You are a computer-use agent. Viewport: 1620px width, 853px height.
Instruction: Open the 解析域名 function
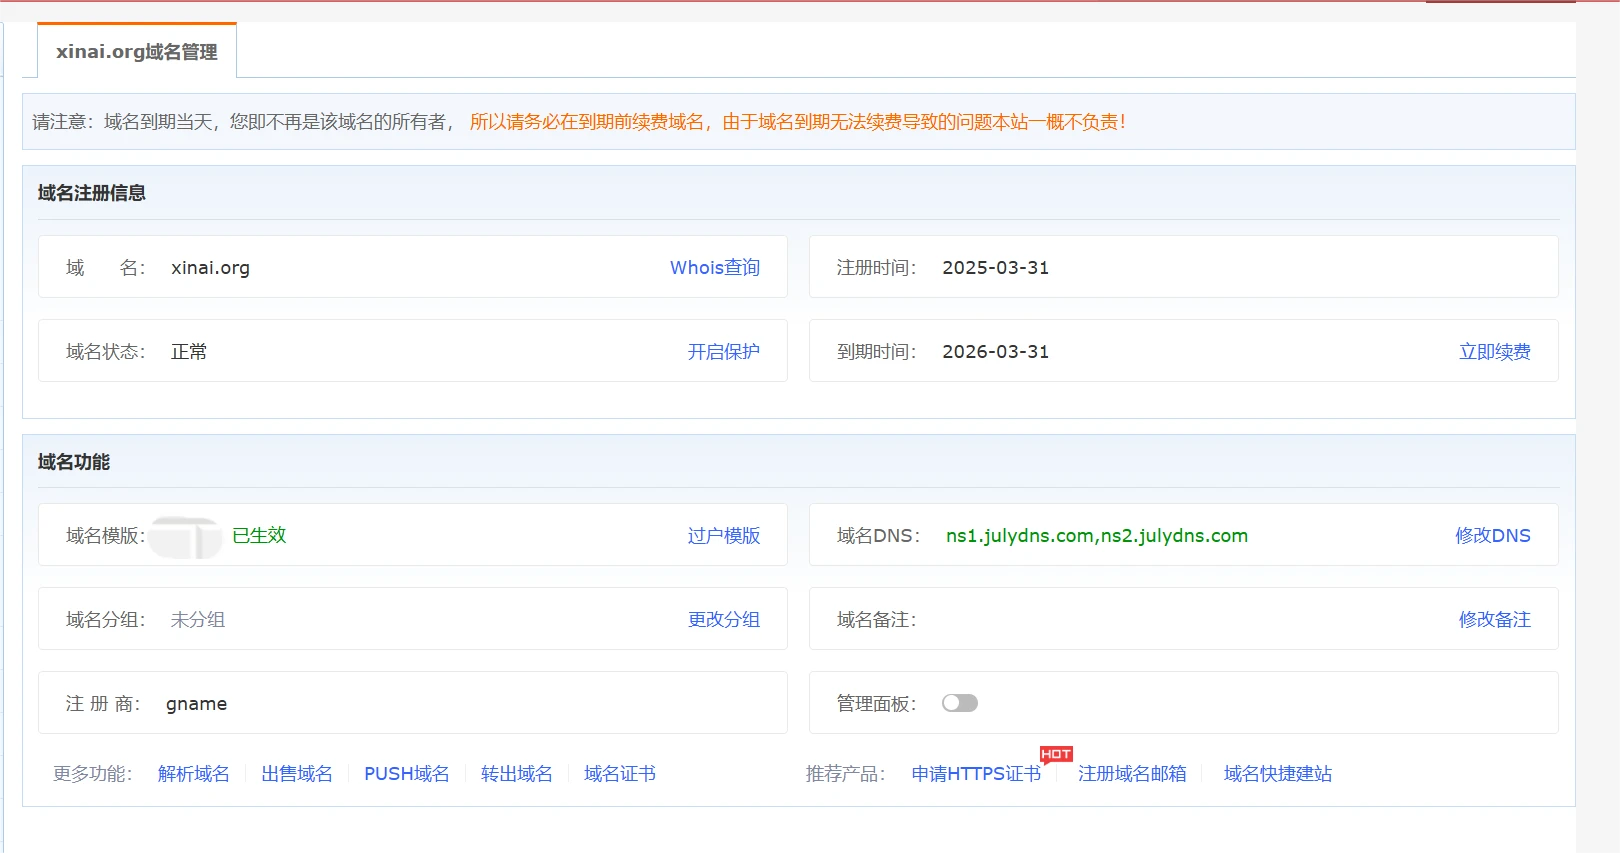pyautogui.click(x=194, y=774)
